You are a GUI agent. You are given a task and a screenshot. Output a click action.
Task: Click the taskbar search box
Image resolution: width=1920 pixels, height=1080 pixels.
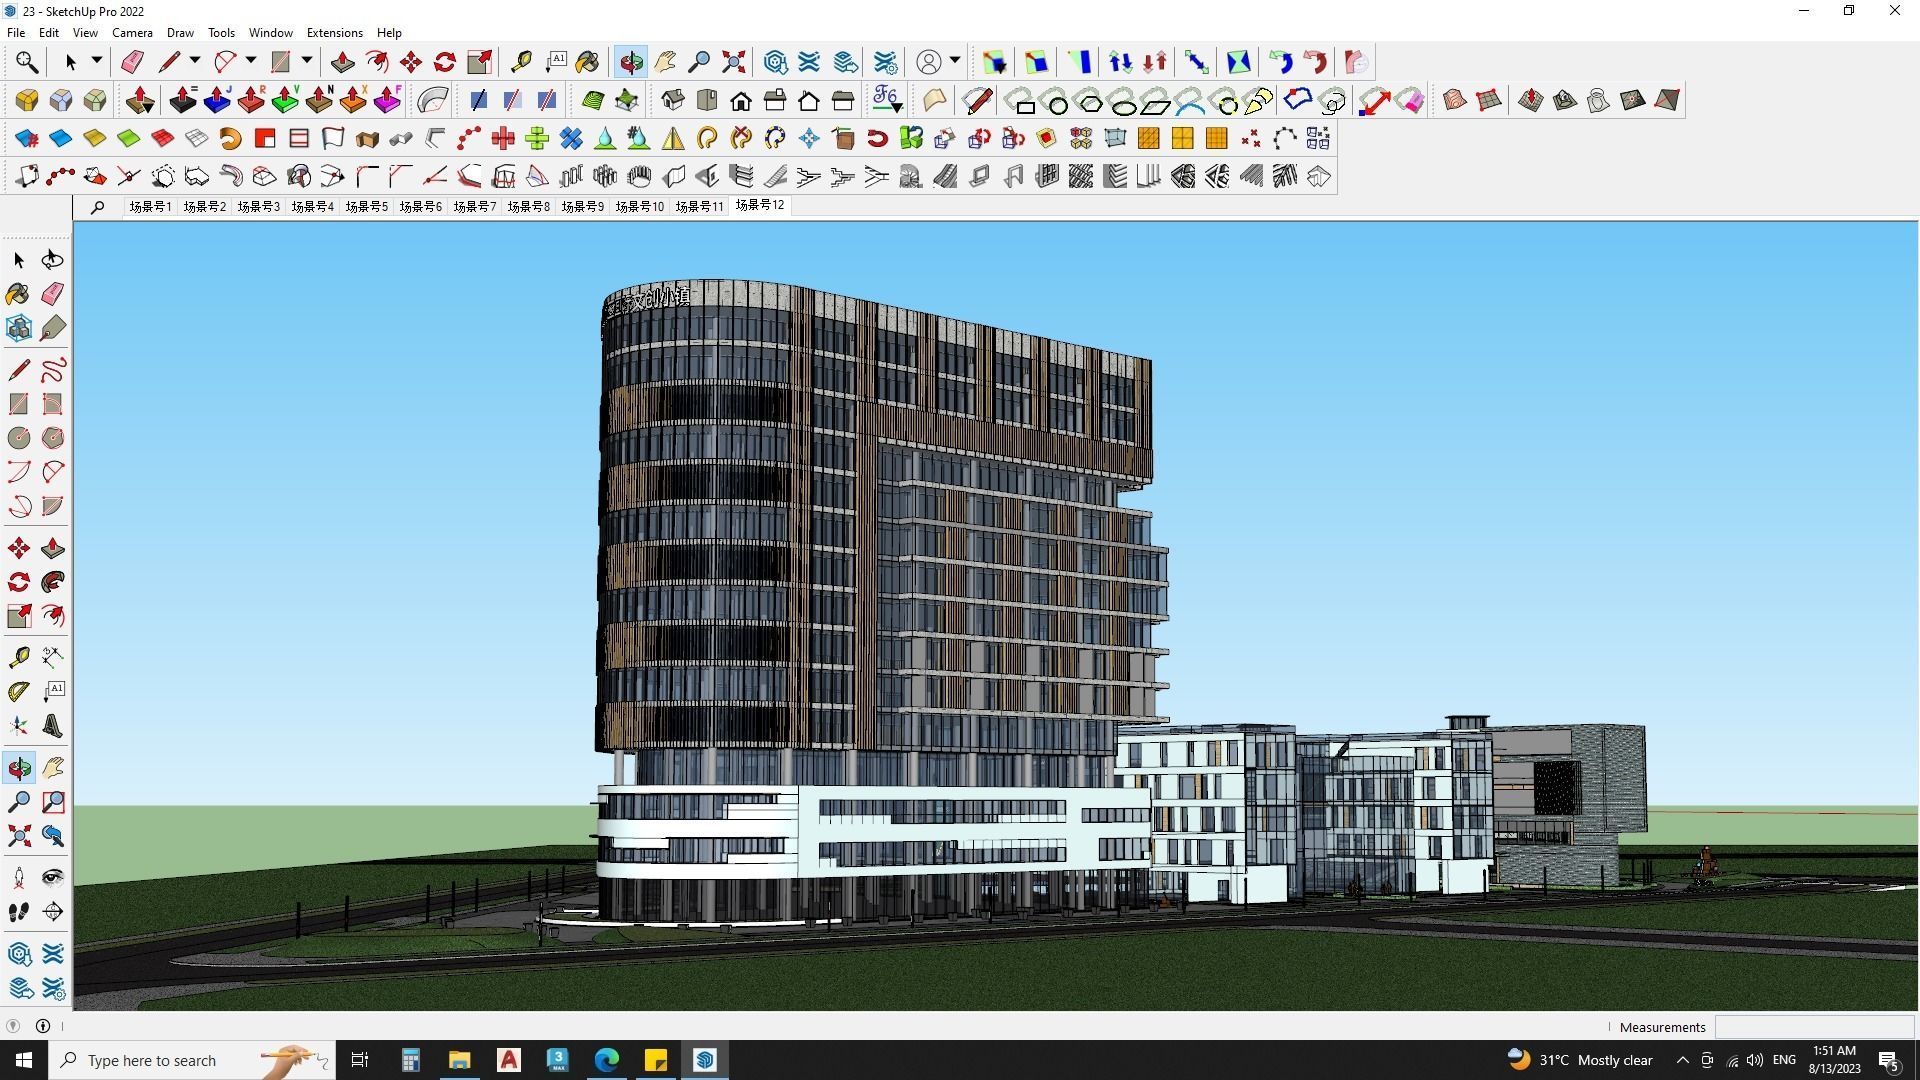(x=192, y=1060)
